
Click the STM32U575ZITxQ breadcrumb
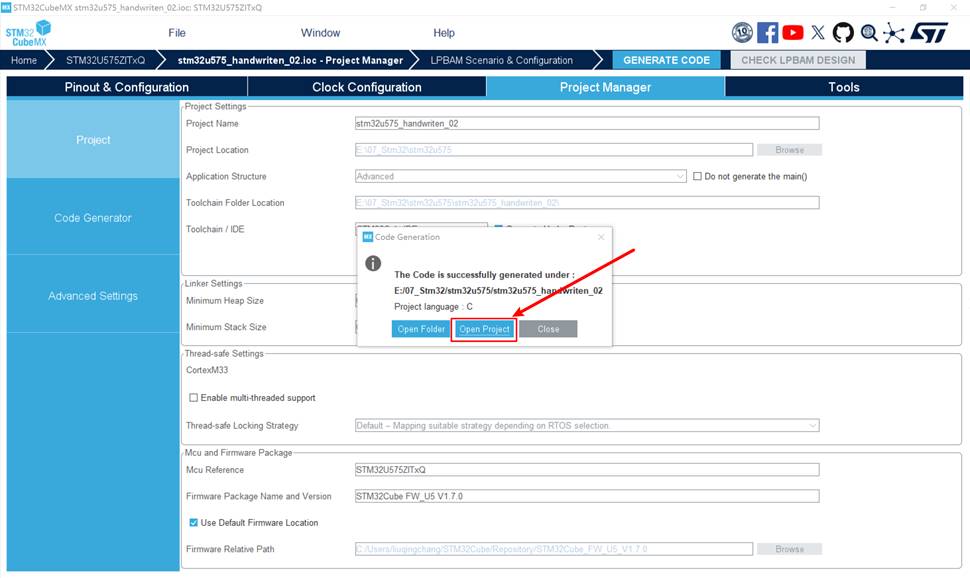(x=105, y=60)
